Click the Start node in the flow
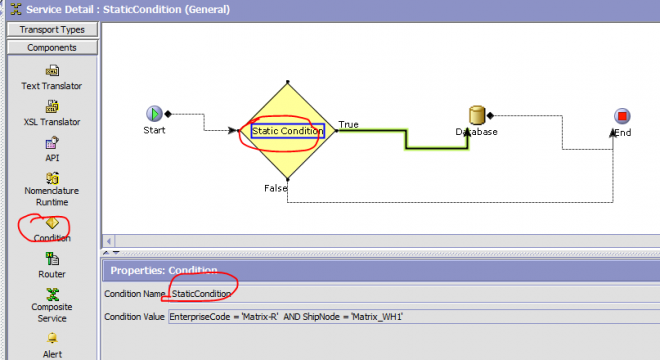Screen dimensions: 660x360 [x=154, y=114]
